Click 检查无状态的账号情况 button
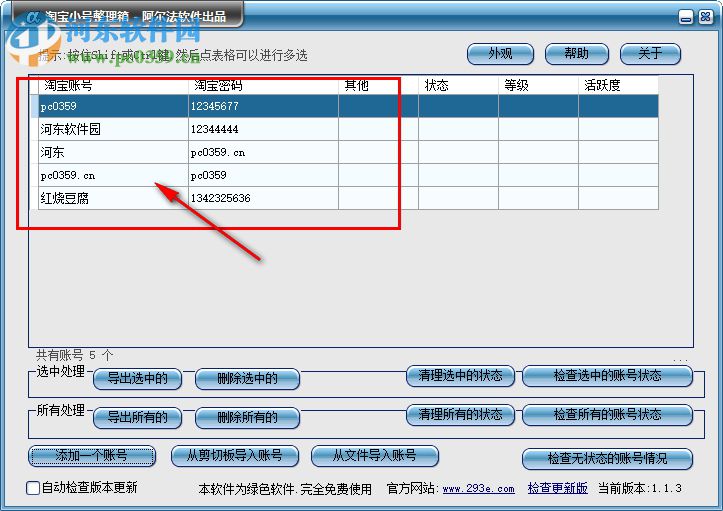 [607, 458]
